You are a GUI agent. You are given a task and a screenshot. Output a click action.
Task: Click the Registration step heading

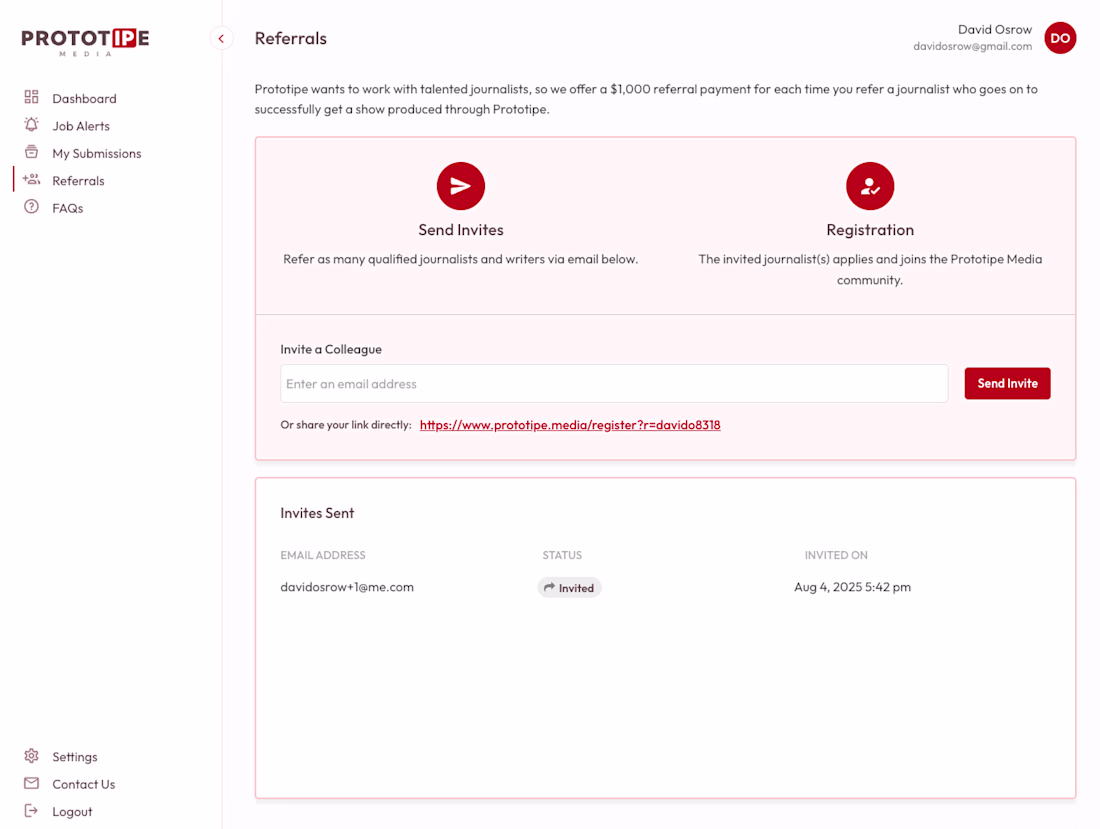point(870,230)
